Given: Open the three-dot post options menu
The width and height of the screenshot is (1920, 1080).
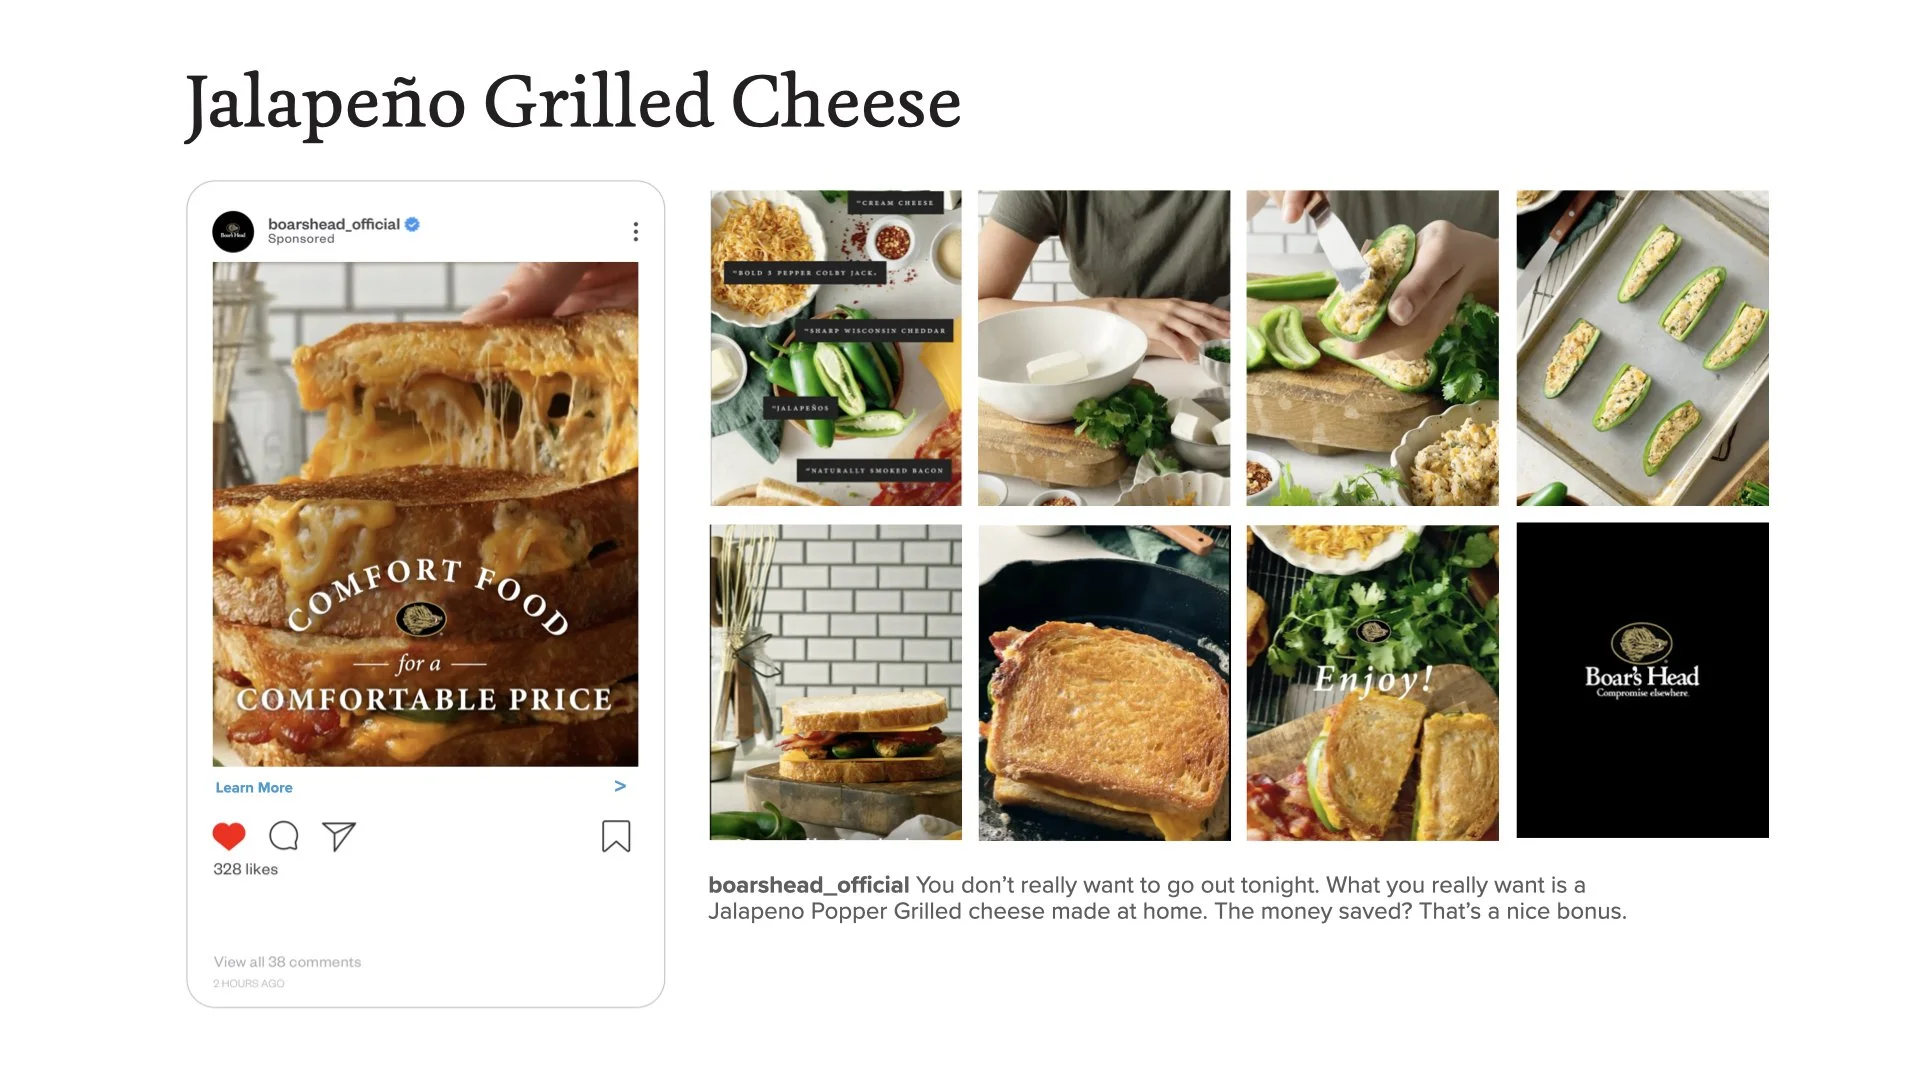Looking at the screenshot, I should 636,232.
